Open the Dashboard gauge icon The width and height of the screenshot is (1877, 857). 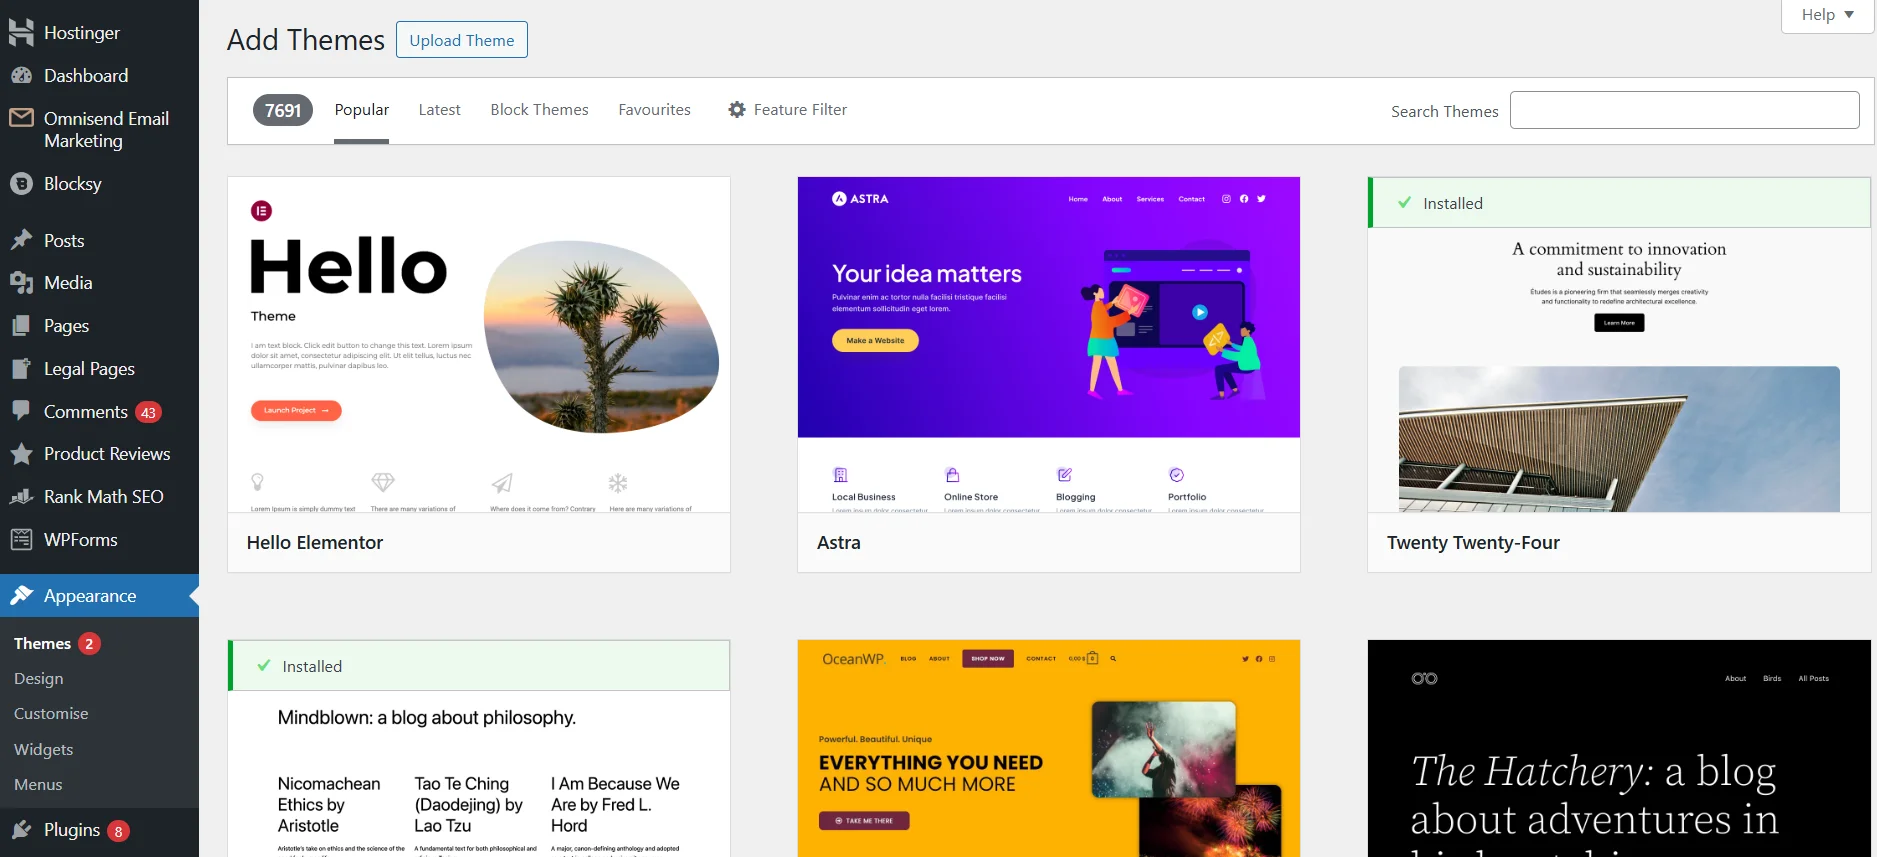(x=21, y=76)
